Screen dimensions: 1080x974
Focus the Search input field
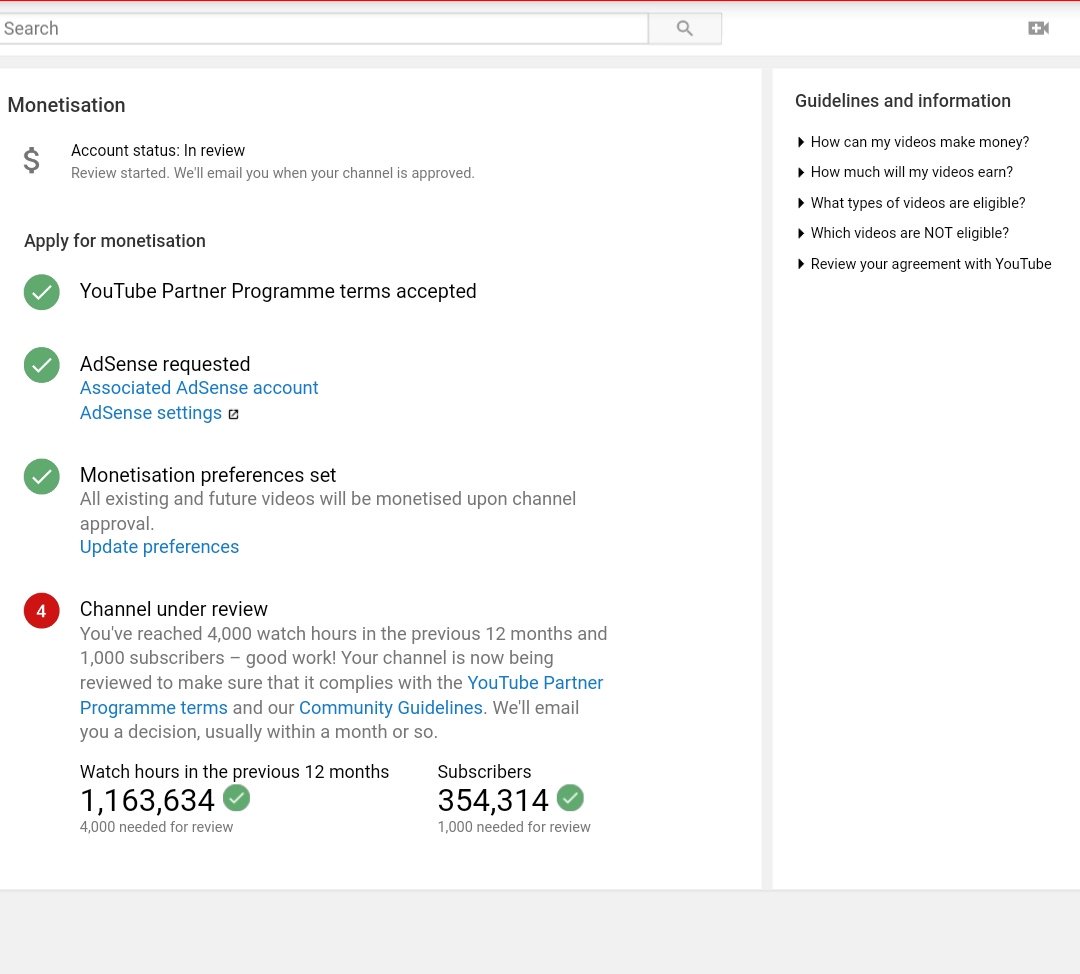coord(324,28)
